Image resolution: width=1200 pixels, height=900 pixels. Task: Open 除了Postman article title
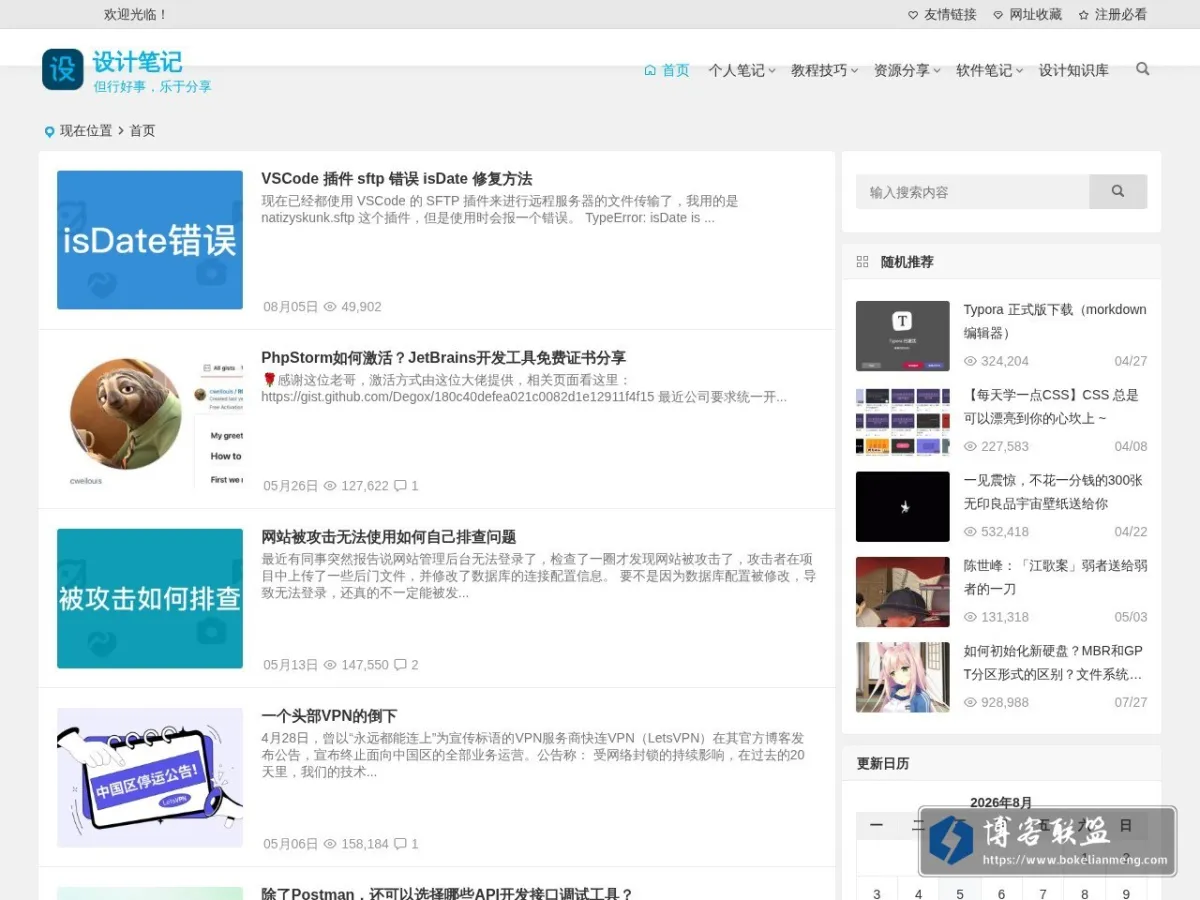coord(447,894)
